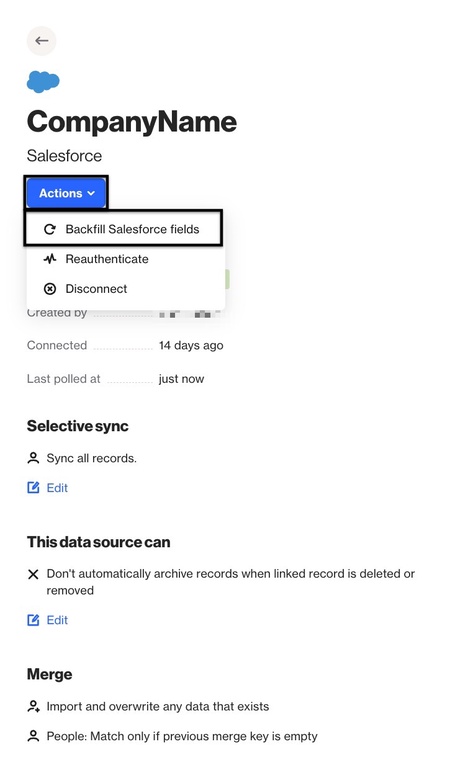The image size is (450, 757).
Task: Edit the This data source can settings
Action: [47, 620]
